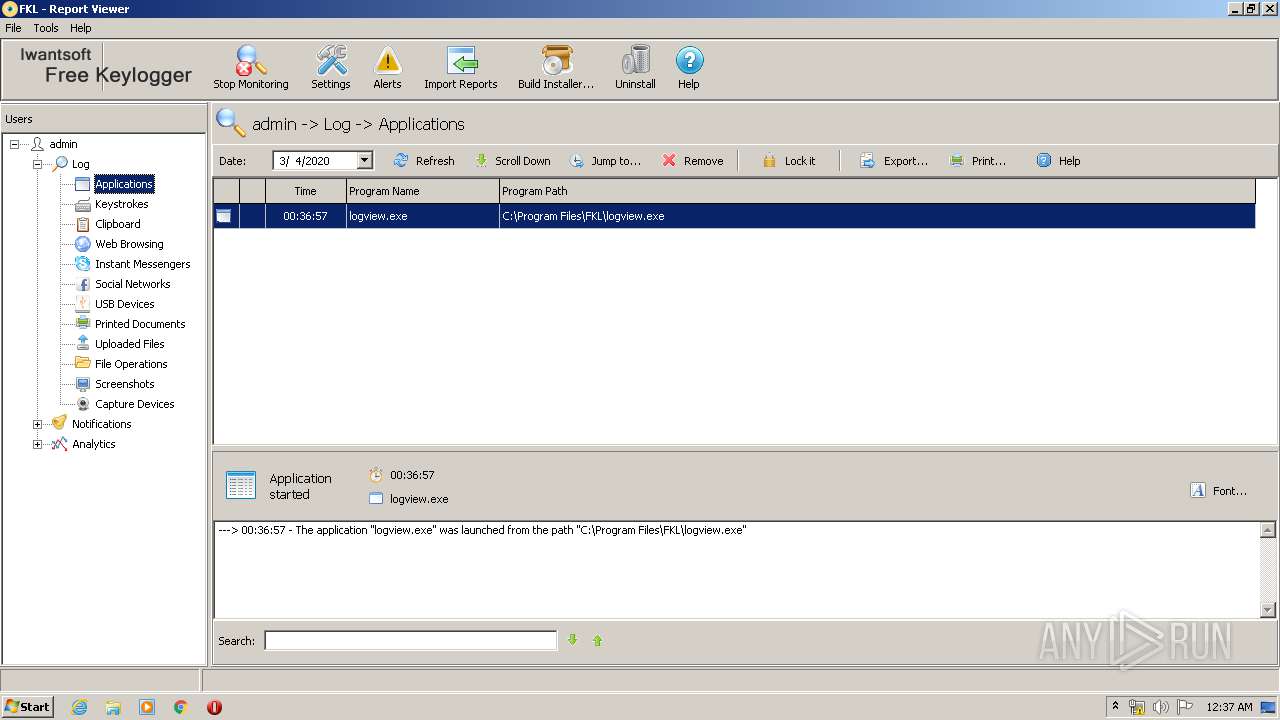
Task: Launch Internet Explorer from taskbar
Action: [79, 707]
